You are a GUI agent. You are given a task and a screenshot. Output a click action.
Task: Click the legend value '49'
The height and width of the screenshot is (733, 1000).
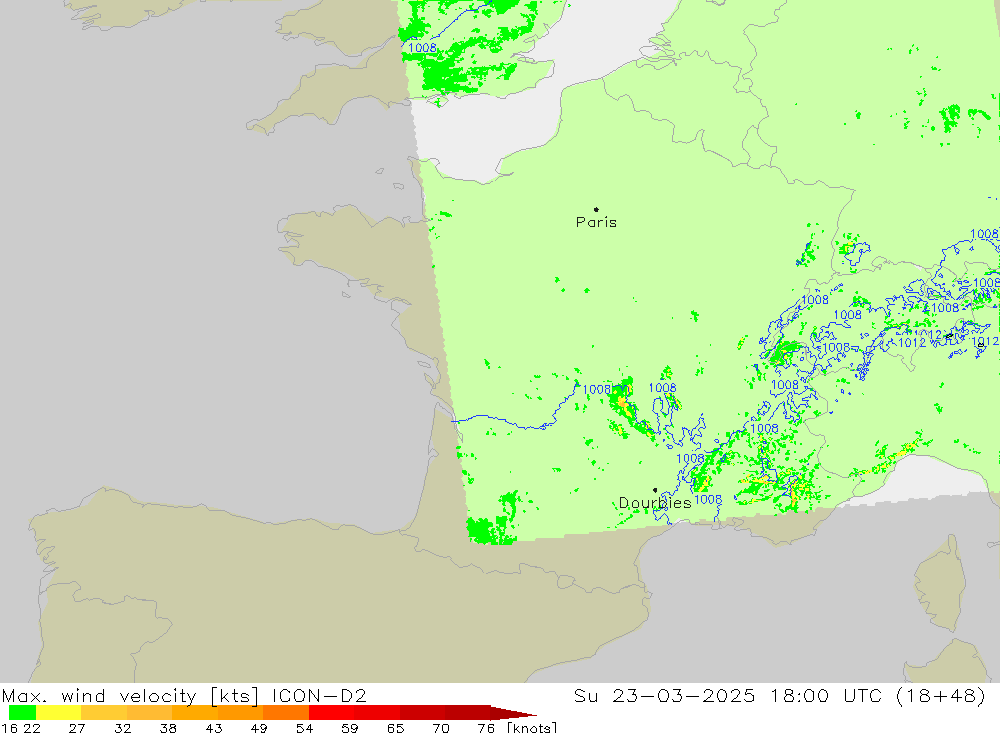click(259, 727)
